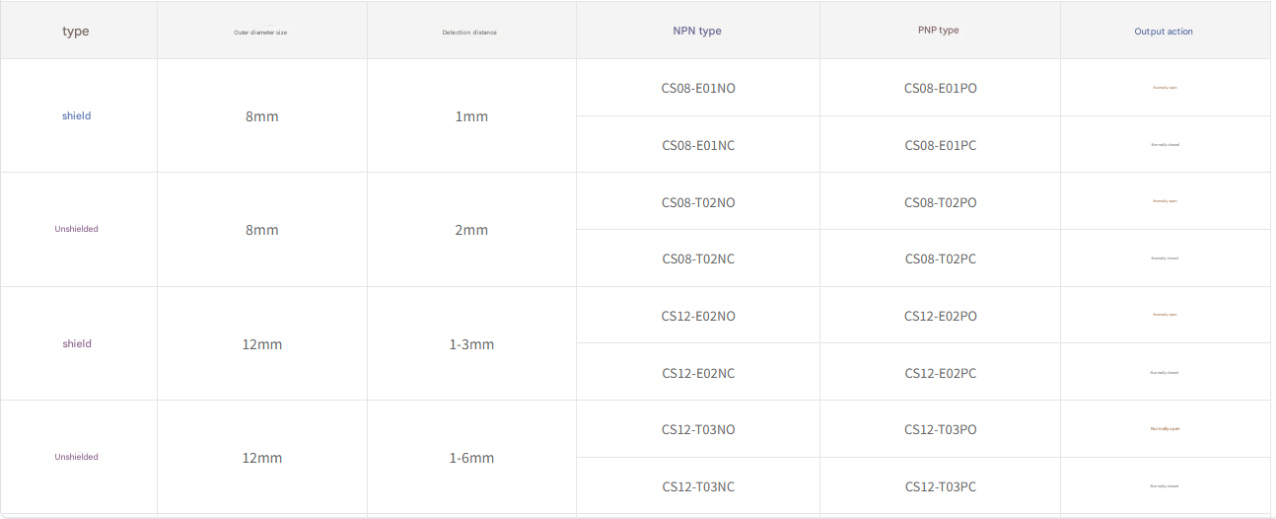1276x519 pixels.
Task: Select the 'Detection distance' column header
Action: click(470, 32)
